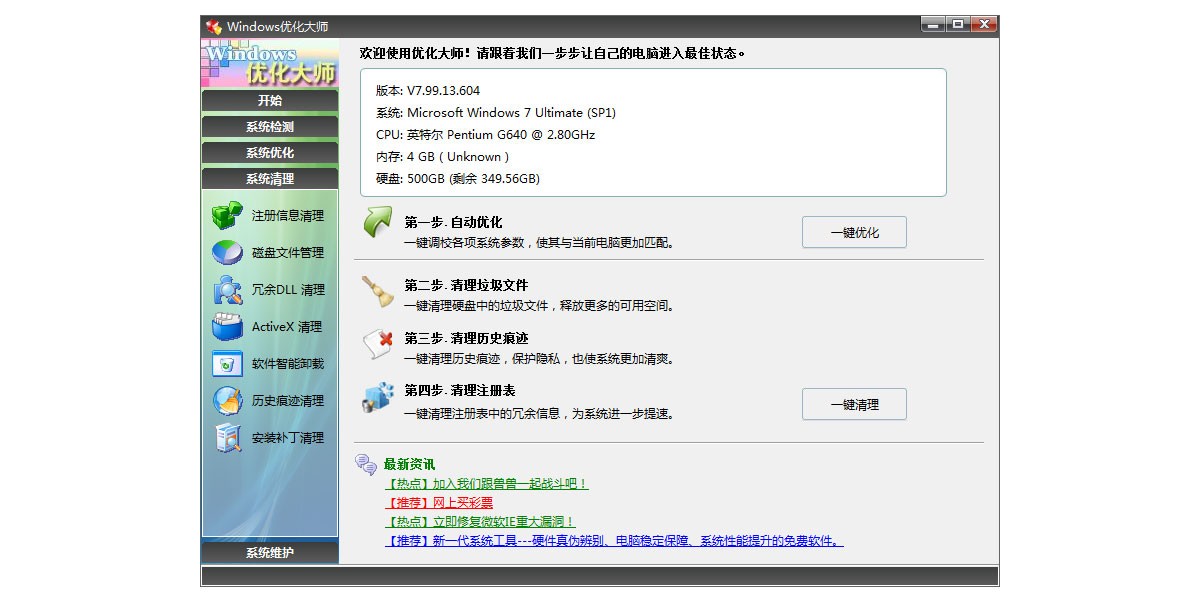Click the 磁盘文件管理 disk icon
The height and width of the screenshot is (600, 1200).
227,252
